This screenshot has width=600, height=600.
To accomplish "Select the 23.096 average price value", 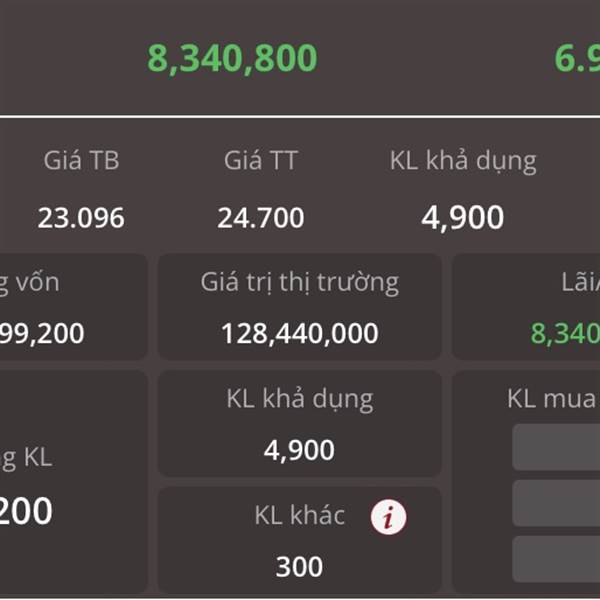I will (x=81, y=218).
